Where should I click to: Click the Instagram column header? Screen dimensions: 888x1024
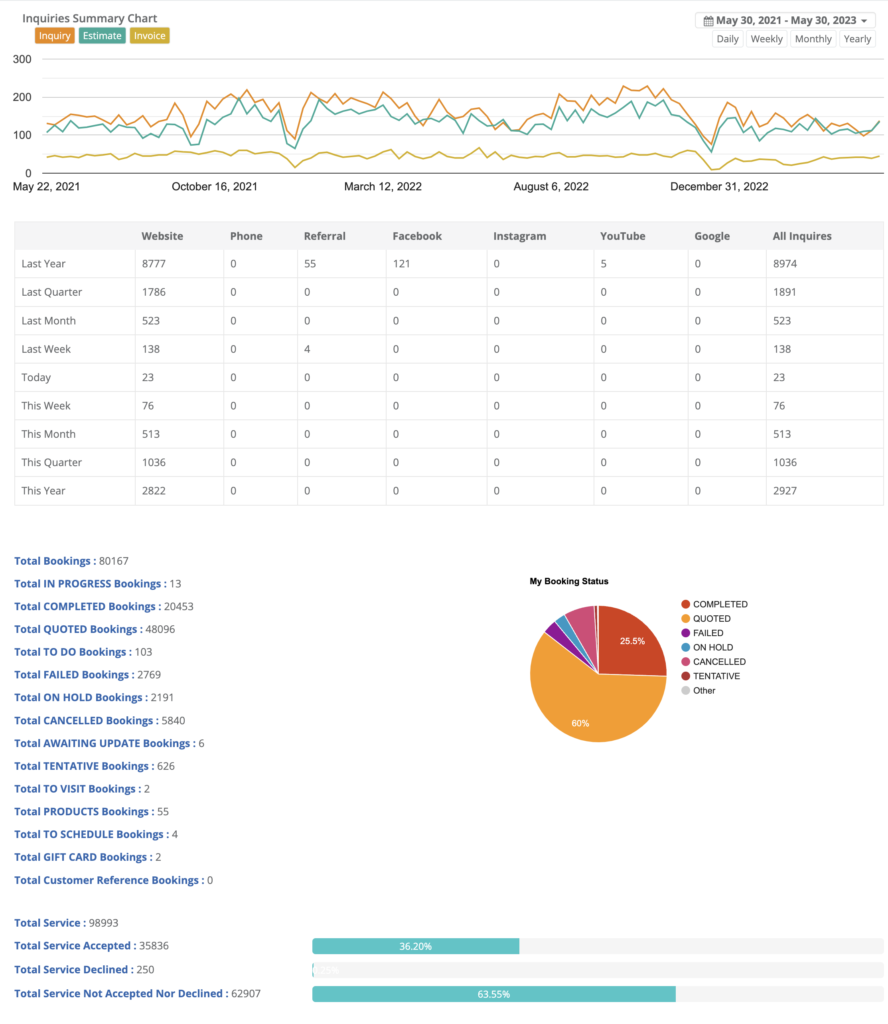(520, 236)
